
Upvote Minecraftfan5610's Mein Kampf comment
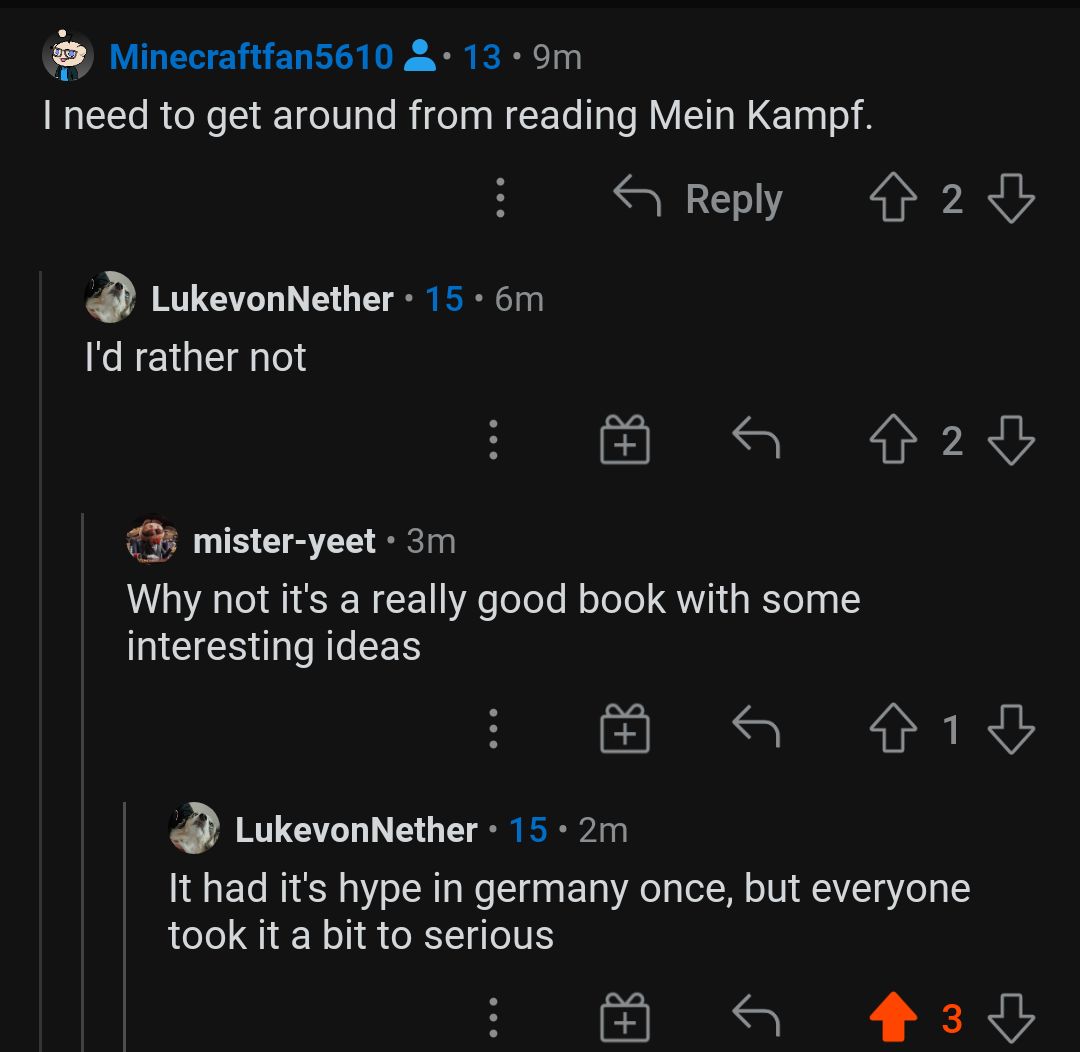point(893,199)
